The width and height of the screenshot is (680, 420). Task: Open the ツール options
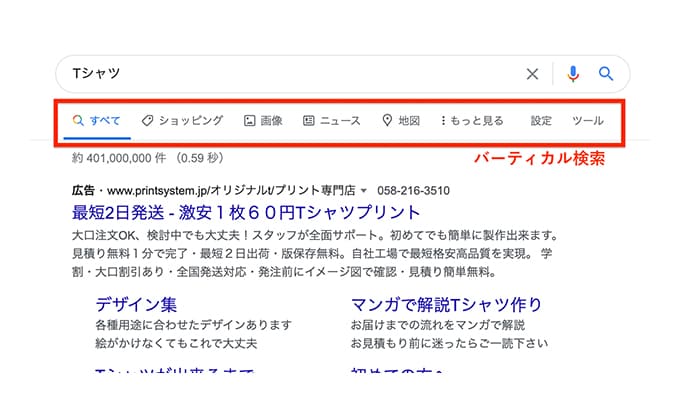click(588, 121)
